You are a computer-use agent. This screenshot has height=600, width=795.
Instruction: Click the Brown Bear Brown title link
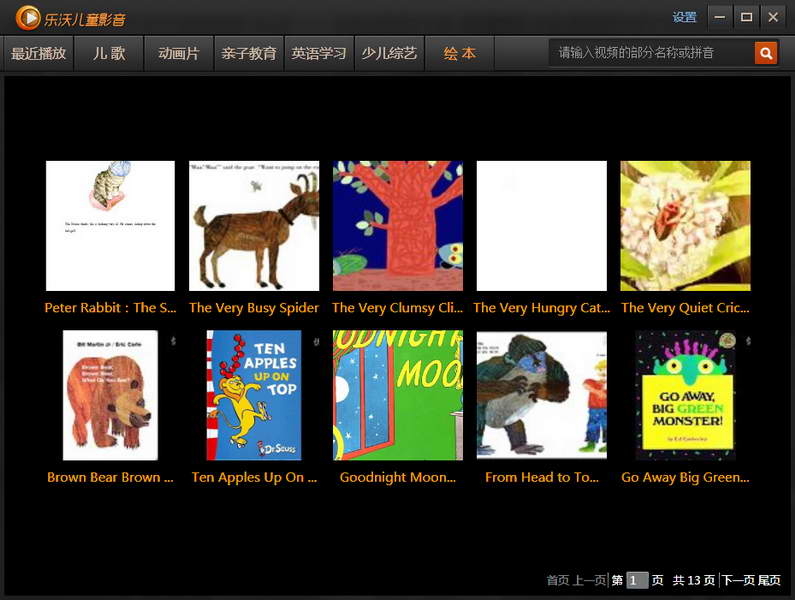point(110,477)
